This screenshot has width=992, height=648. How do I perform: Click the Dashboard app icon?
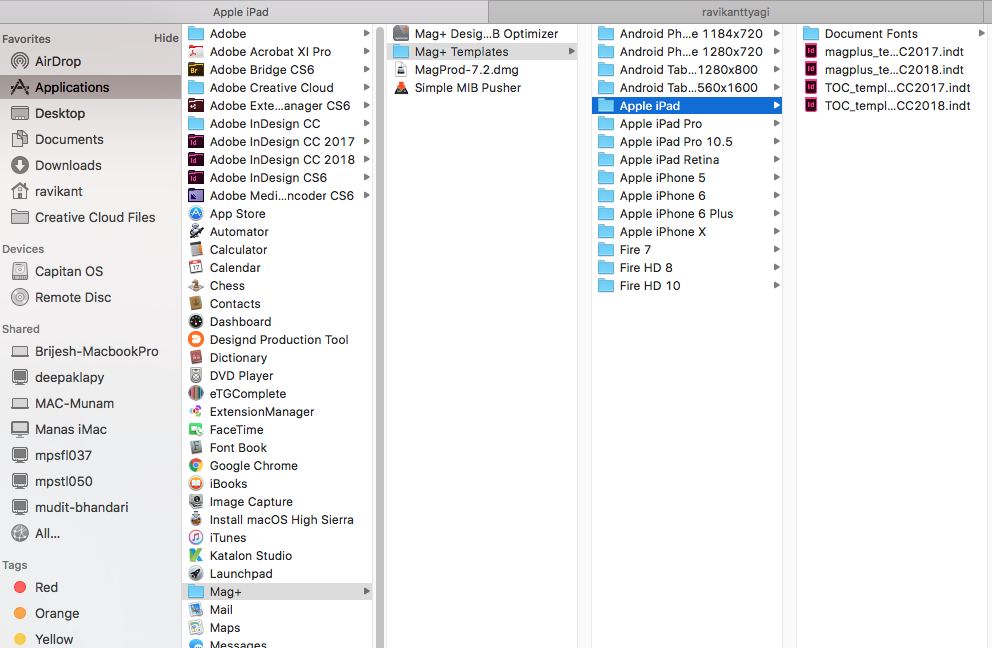click(x=196, y=322)
